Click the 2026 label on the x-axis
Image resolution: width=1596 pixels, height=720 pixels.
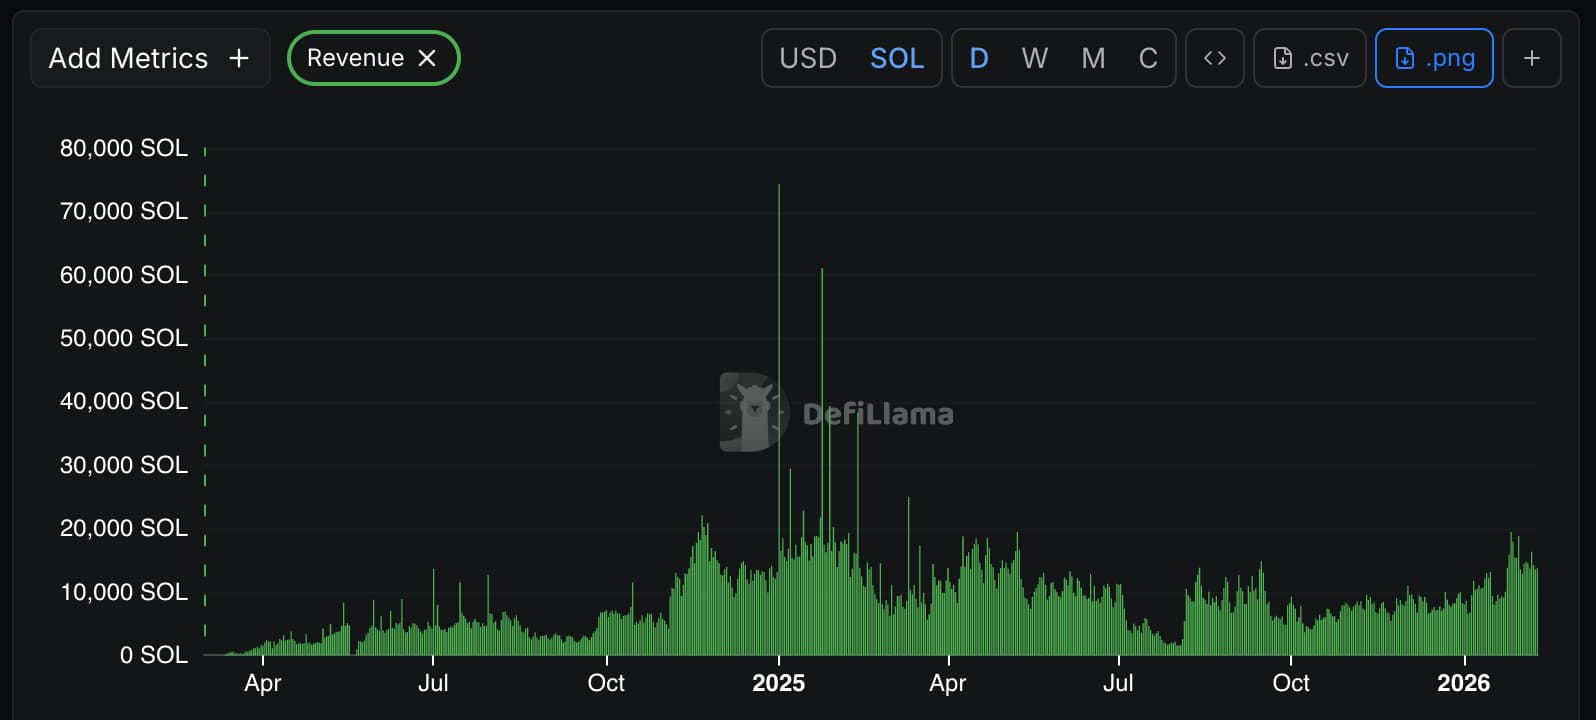pyautogui.click(x=1463, y=683)
